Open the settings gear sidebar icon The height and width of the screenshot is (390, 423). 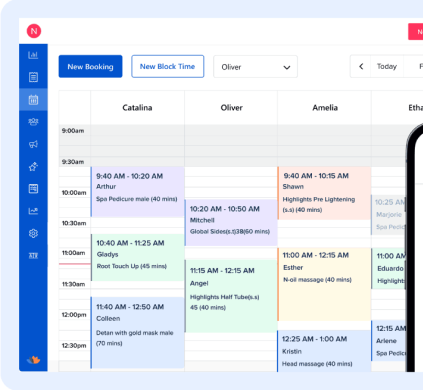point(33,233)
